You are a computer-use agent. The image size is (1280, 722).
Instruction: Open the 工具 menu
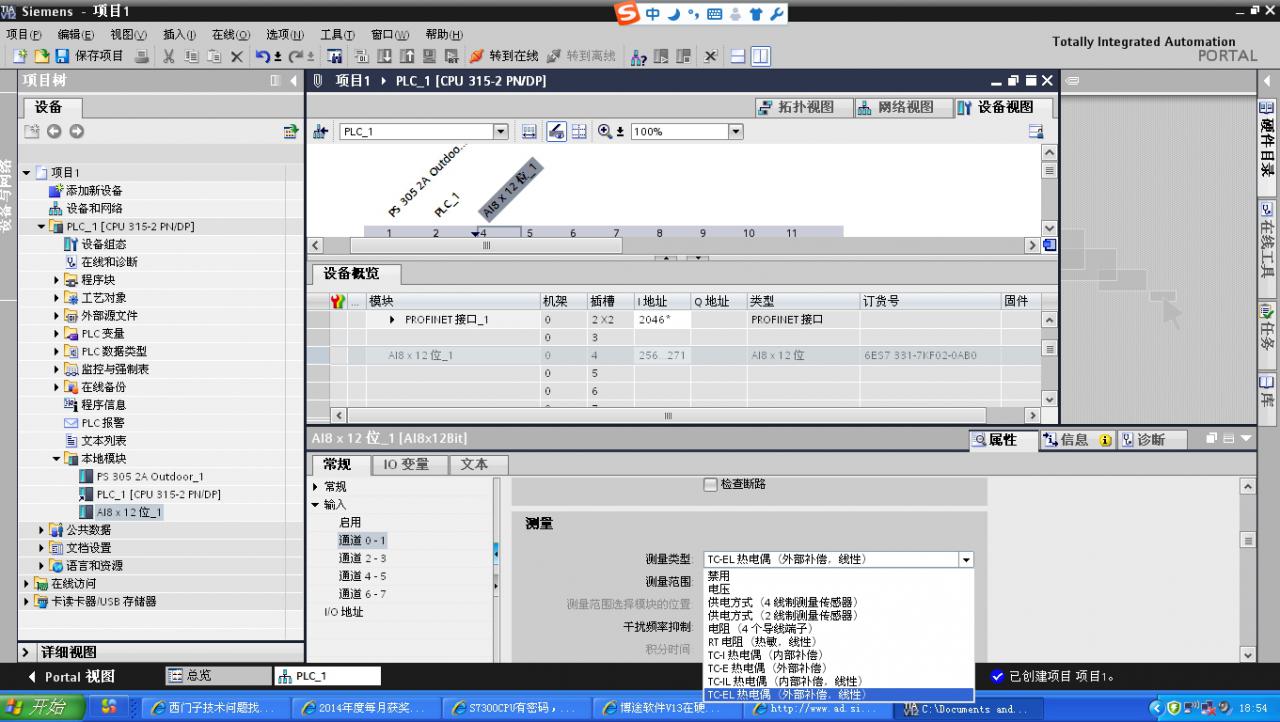tap(337, 34)
